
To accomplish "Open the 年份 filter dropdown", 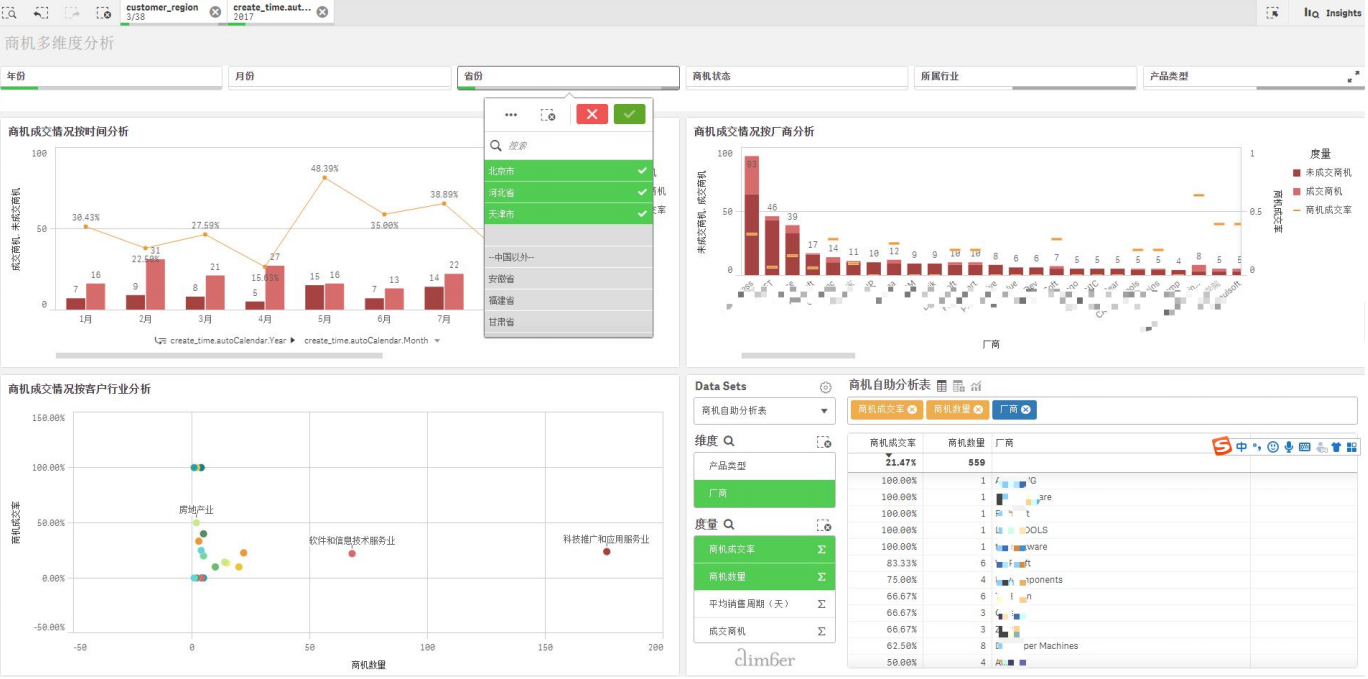I will (x=110, y=76).
